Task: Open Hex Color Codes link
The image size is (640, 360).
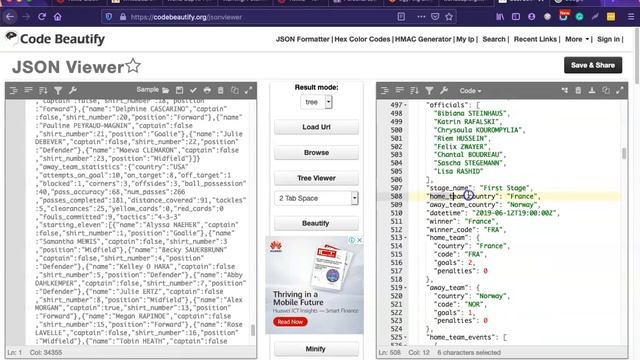Action: 362,39
